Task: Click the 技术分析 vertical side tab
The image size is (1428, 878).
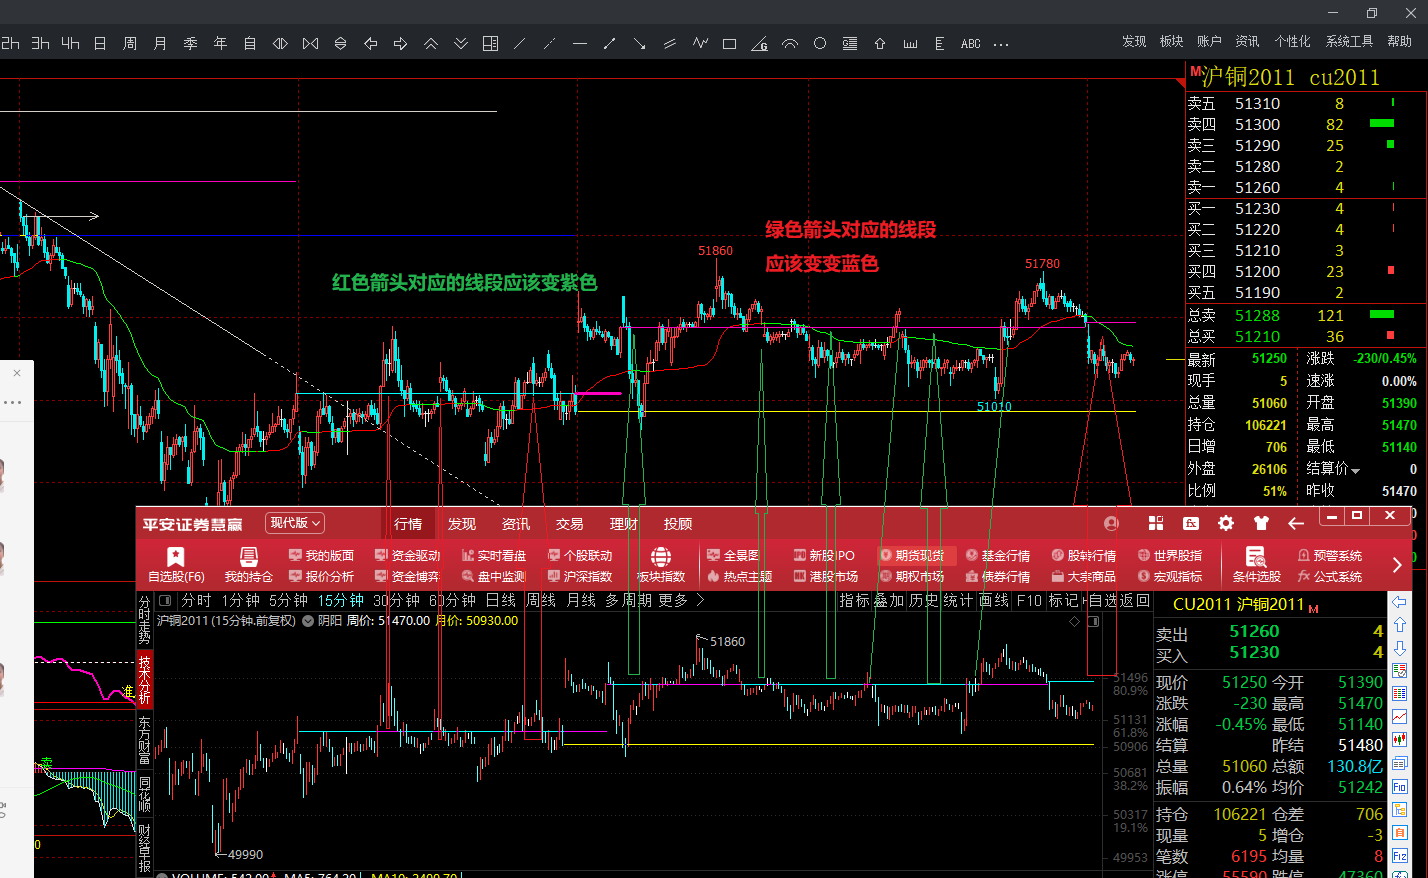Action: (145, 678)
